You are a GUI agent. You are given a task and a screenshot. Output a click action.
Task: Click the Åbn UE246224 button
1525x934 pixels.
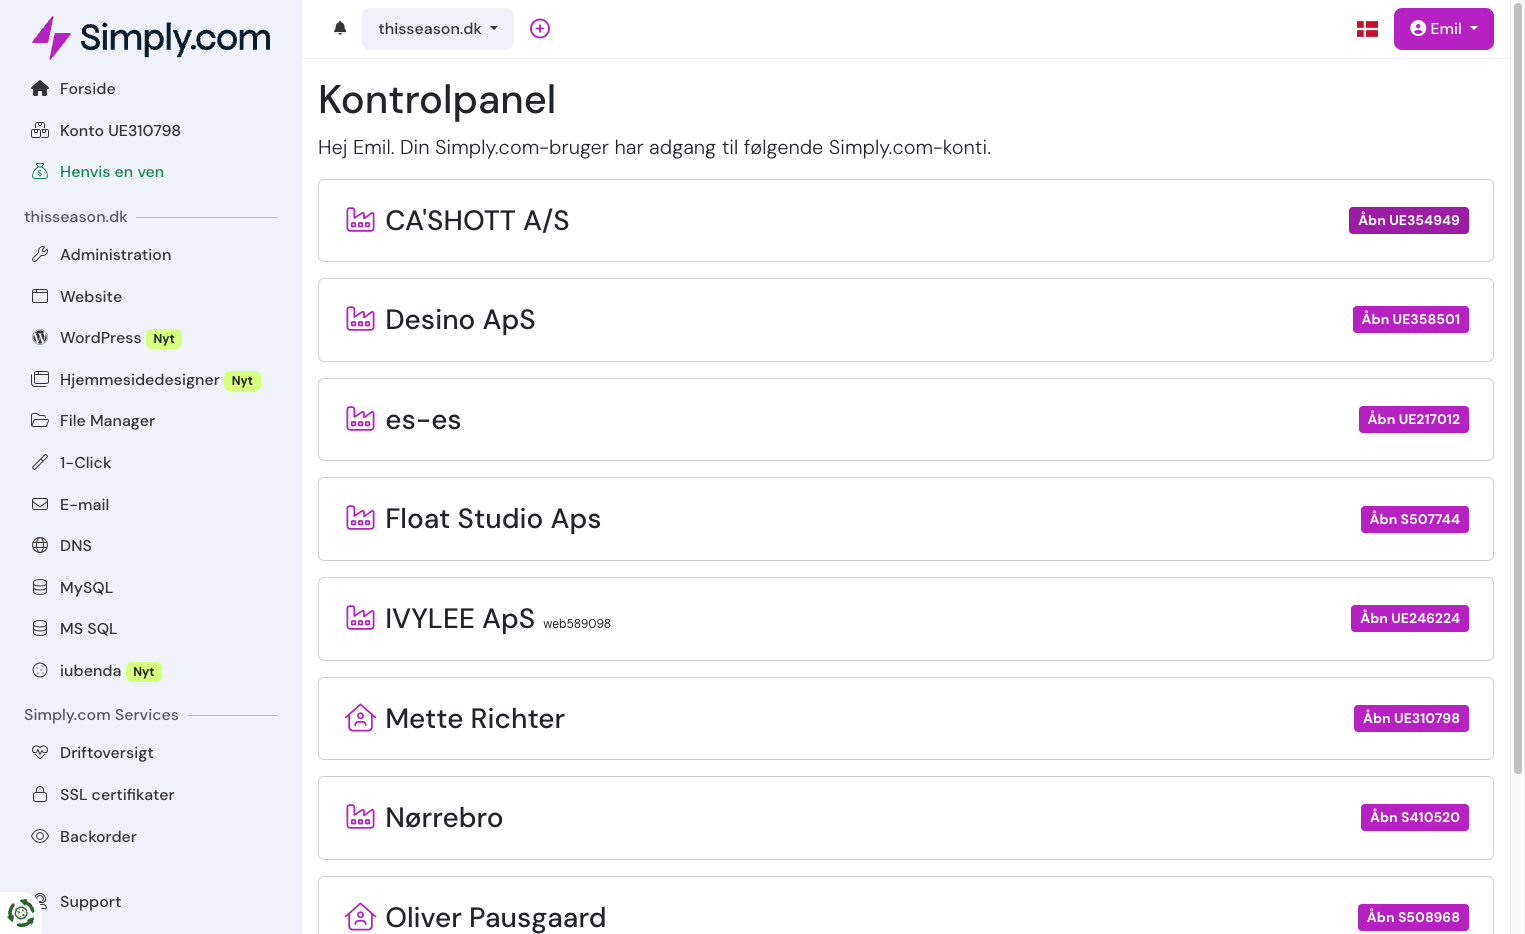[x=1409, y=618]
